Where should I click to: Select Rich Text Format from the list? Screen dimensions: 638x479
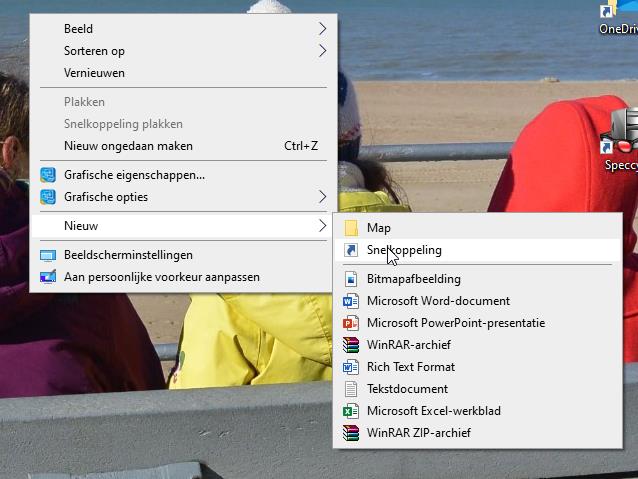pyautogui.click(x=410, y=367)
